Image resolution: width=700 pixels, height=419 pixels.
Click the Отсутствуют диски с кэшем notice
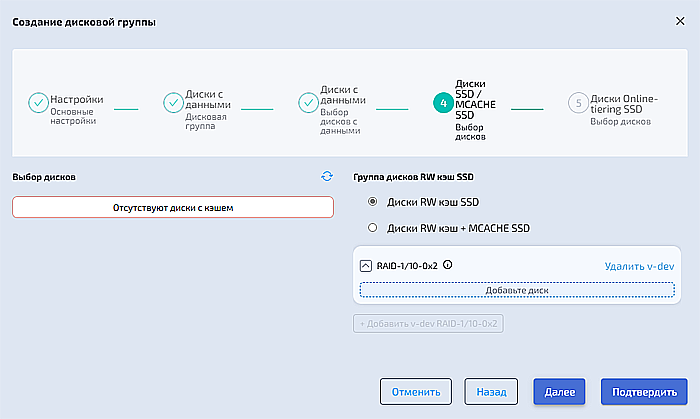click(173, 207)
